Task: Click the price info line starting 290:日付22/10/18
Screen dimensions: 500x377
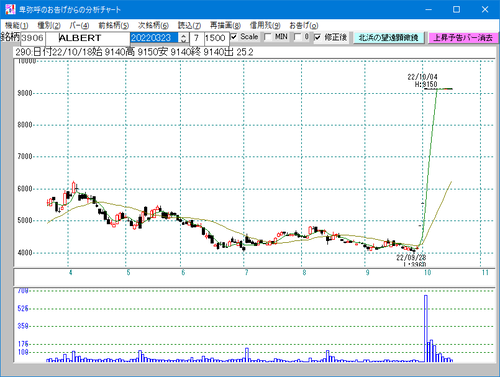Action: pos(134,52)
